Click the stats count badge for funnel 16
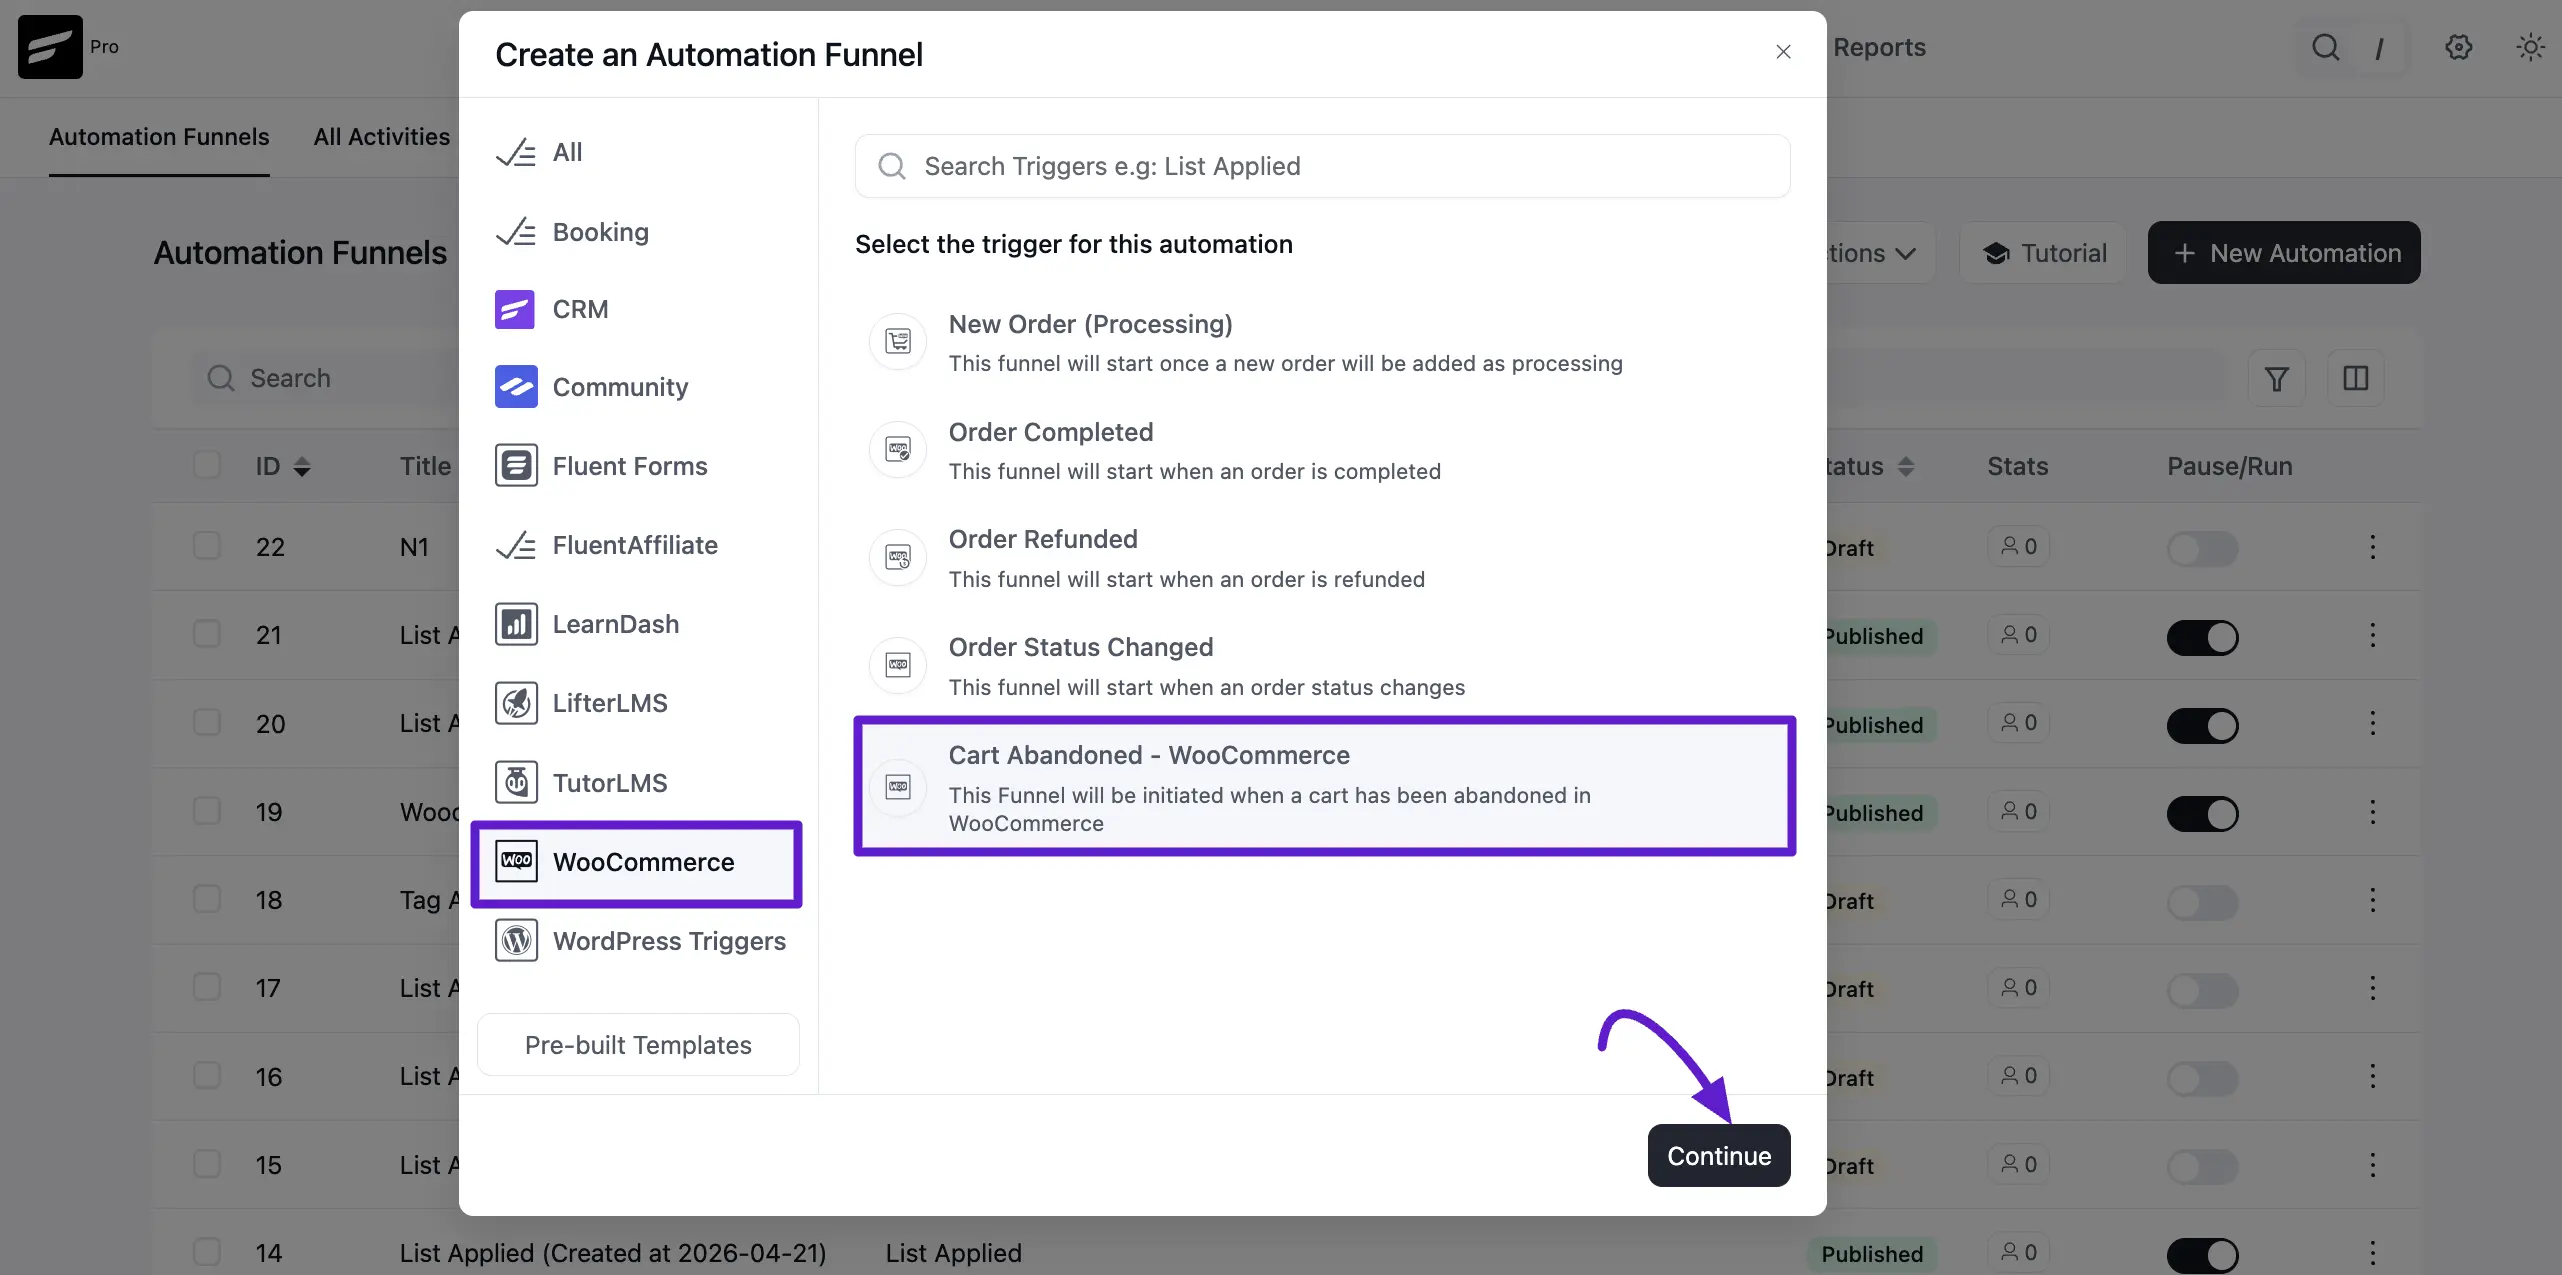Viewport: 2562px width, 1275px height. (x=2018, y=1075)
